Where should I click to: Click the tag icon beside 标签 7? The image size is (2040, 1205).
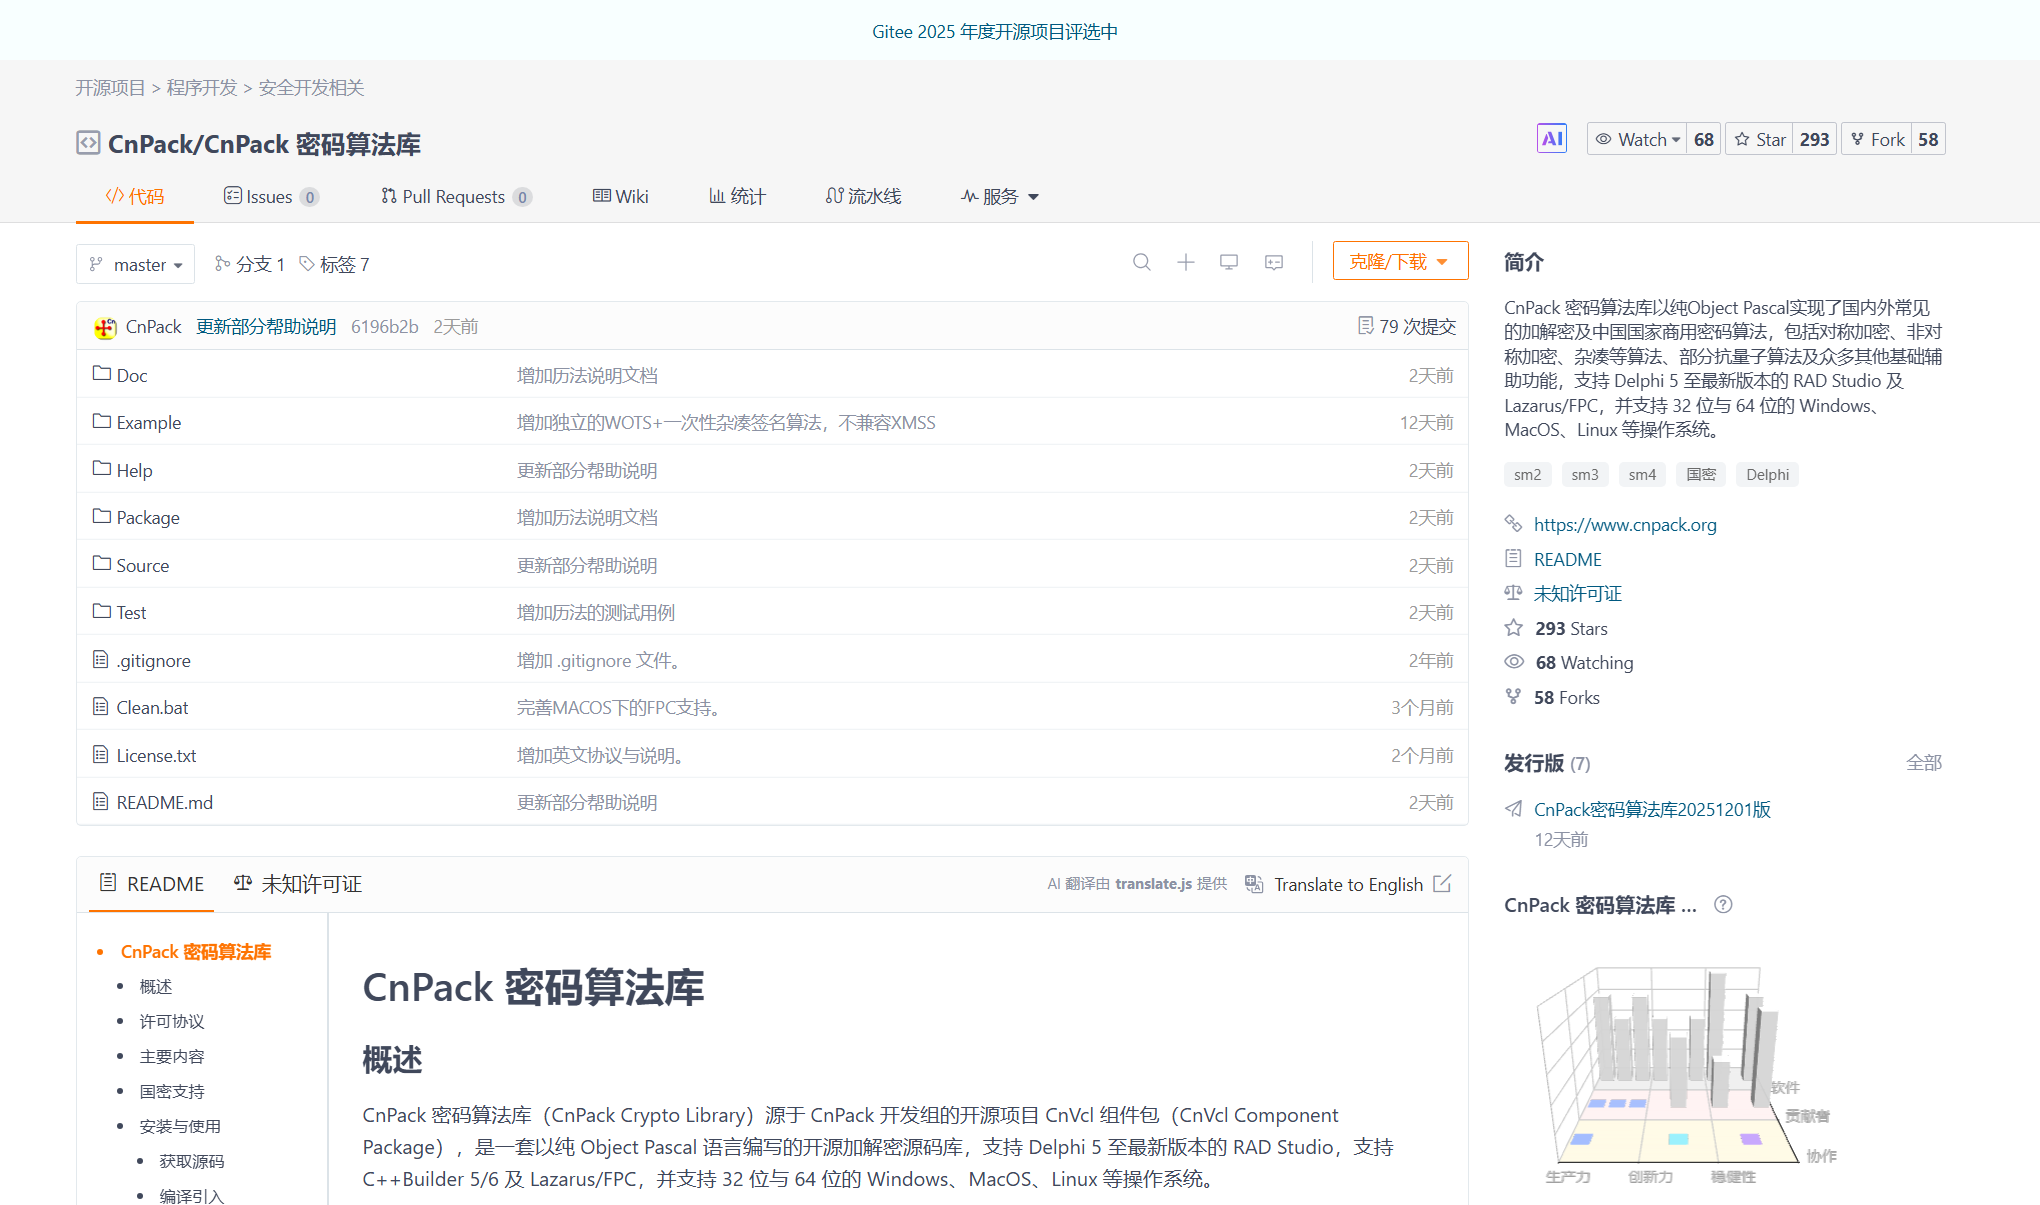point(309,263)
